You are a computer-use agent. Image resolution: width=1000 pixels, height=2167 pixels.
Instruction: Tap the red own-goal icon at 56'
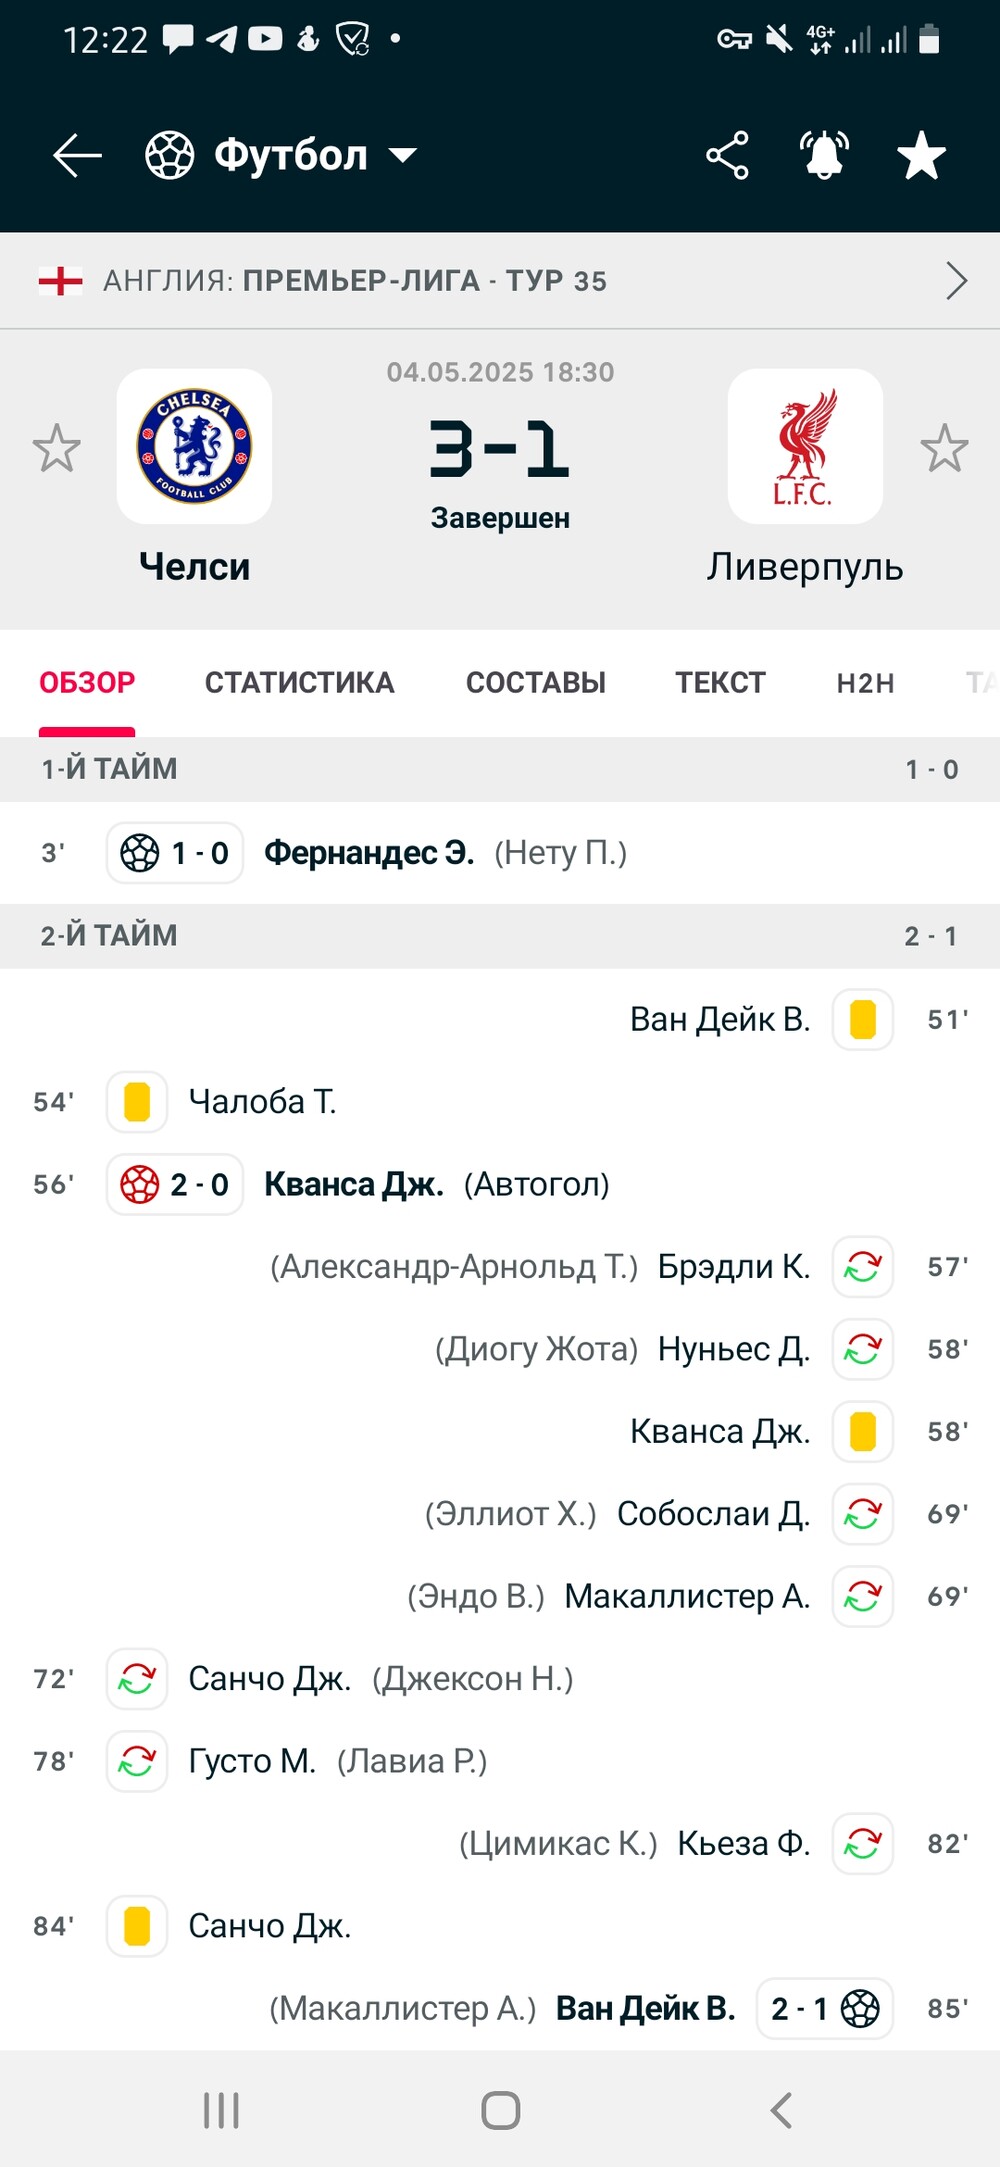[140, 1185]
